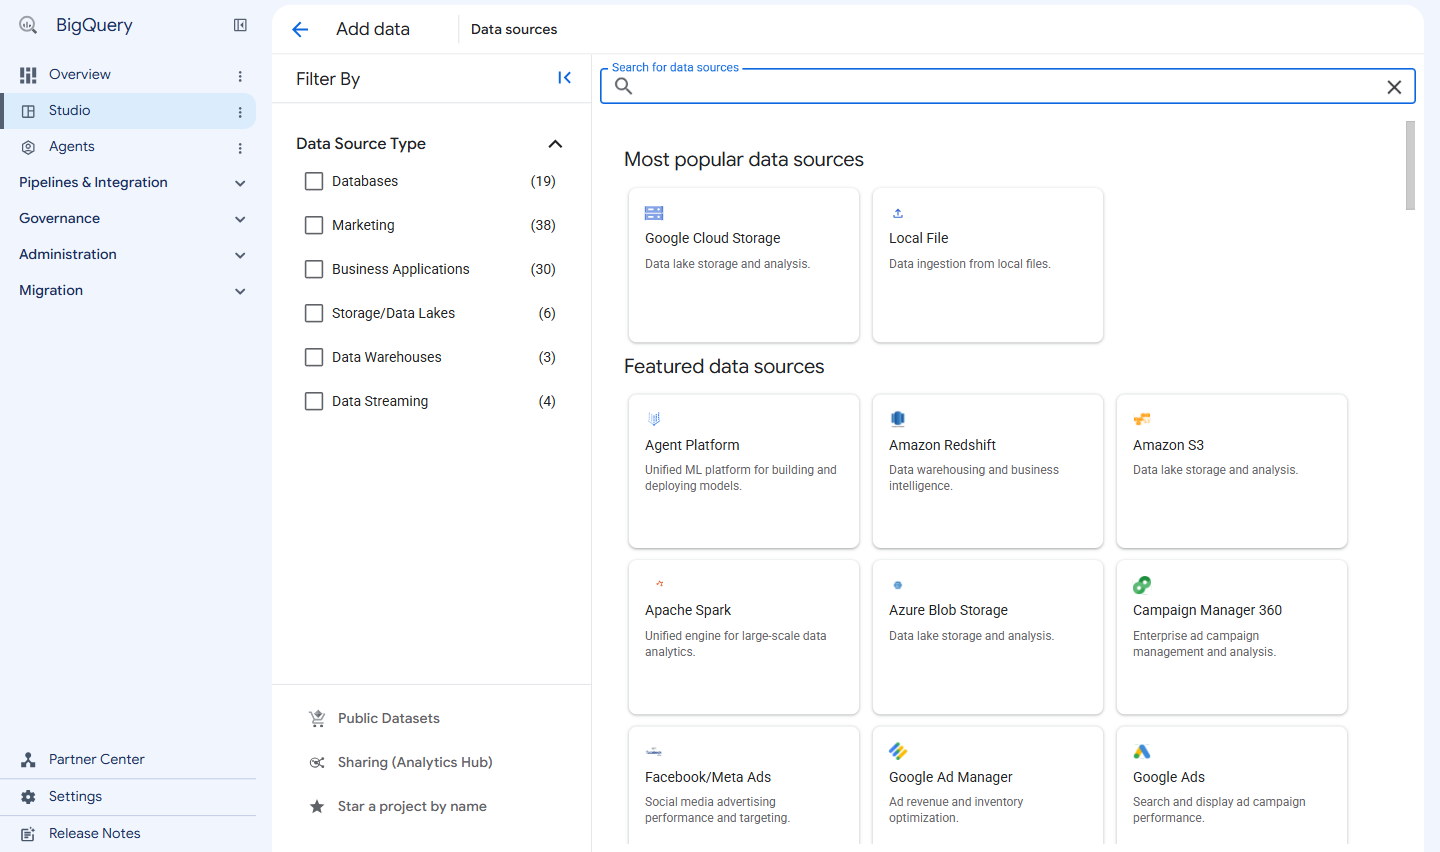Click the Most popular data sources heading
Image resolution: width=1440 pixels, height=852 pixels.
744,159
